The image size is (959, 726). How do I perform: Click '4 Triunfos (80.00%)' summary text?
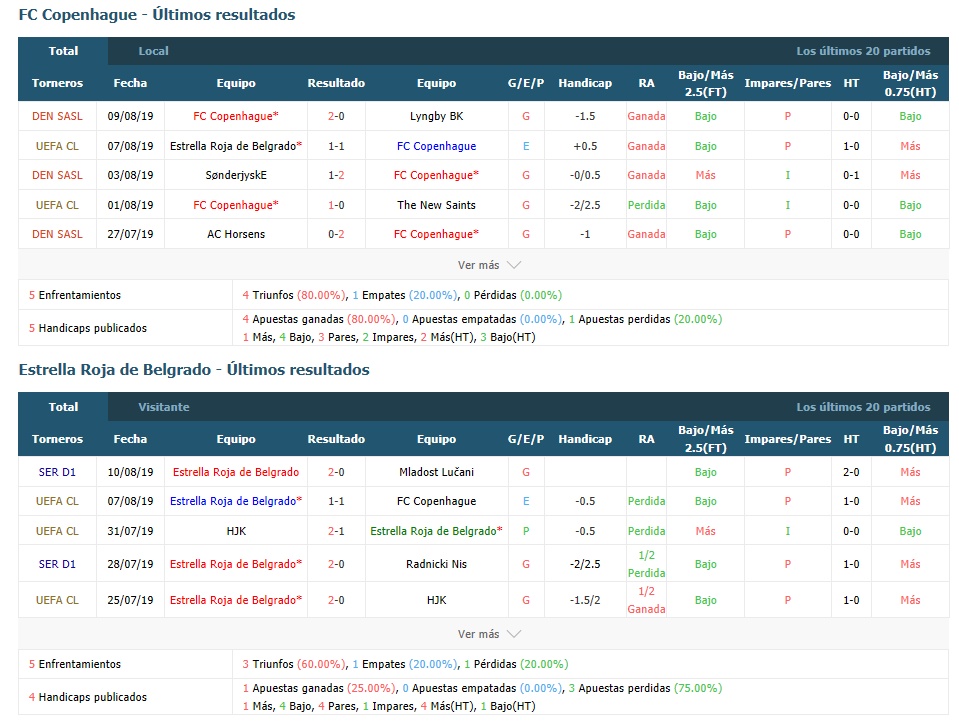294,295
